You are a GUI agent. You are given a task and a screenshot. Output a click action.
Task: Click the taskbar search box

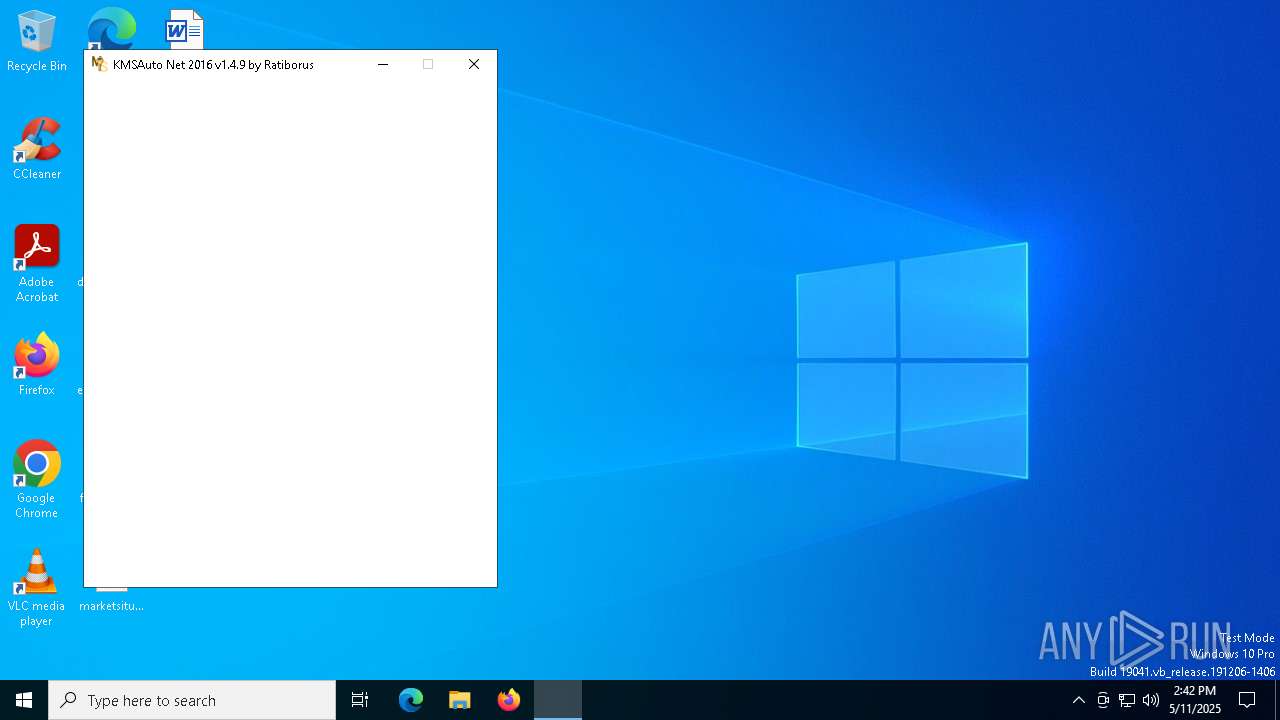click(x=192, y=700)
